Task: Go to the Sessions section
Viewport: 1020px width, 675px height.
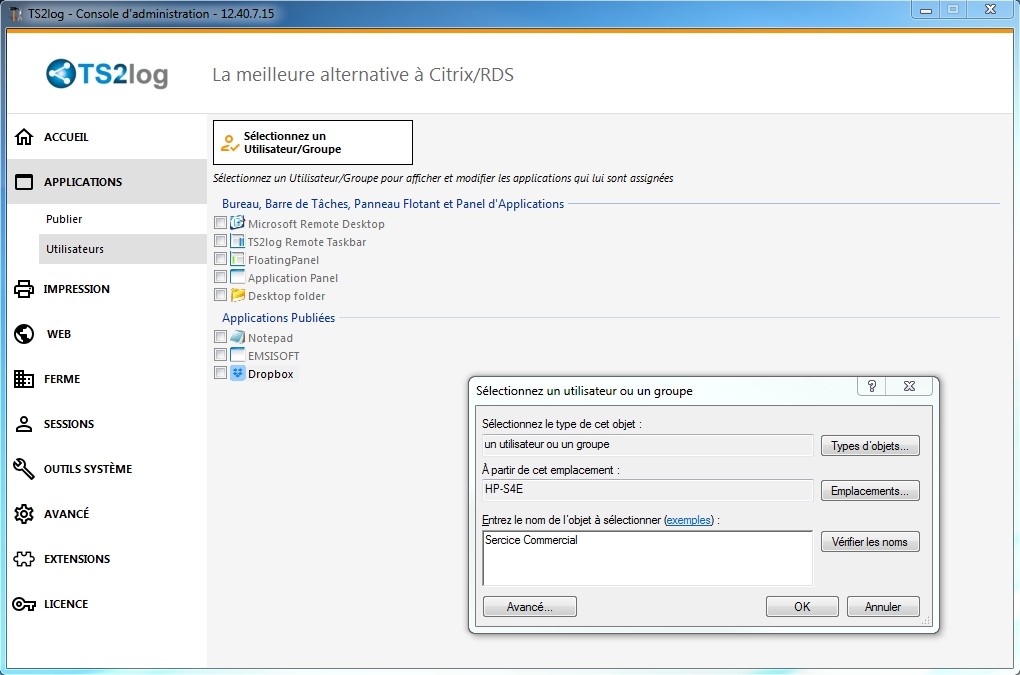Action: [x=107, y=424]
